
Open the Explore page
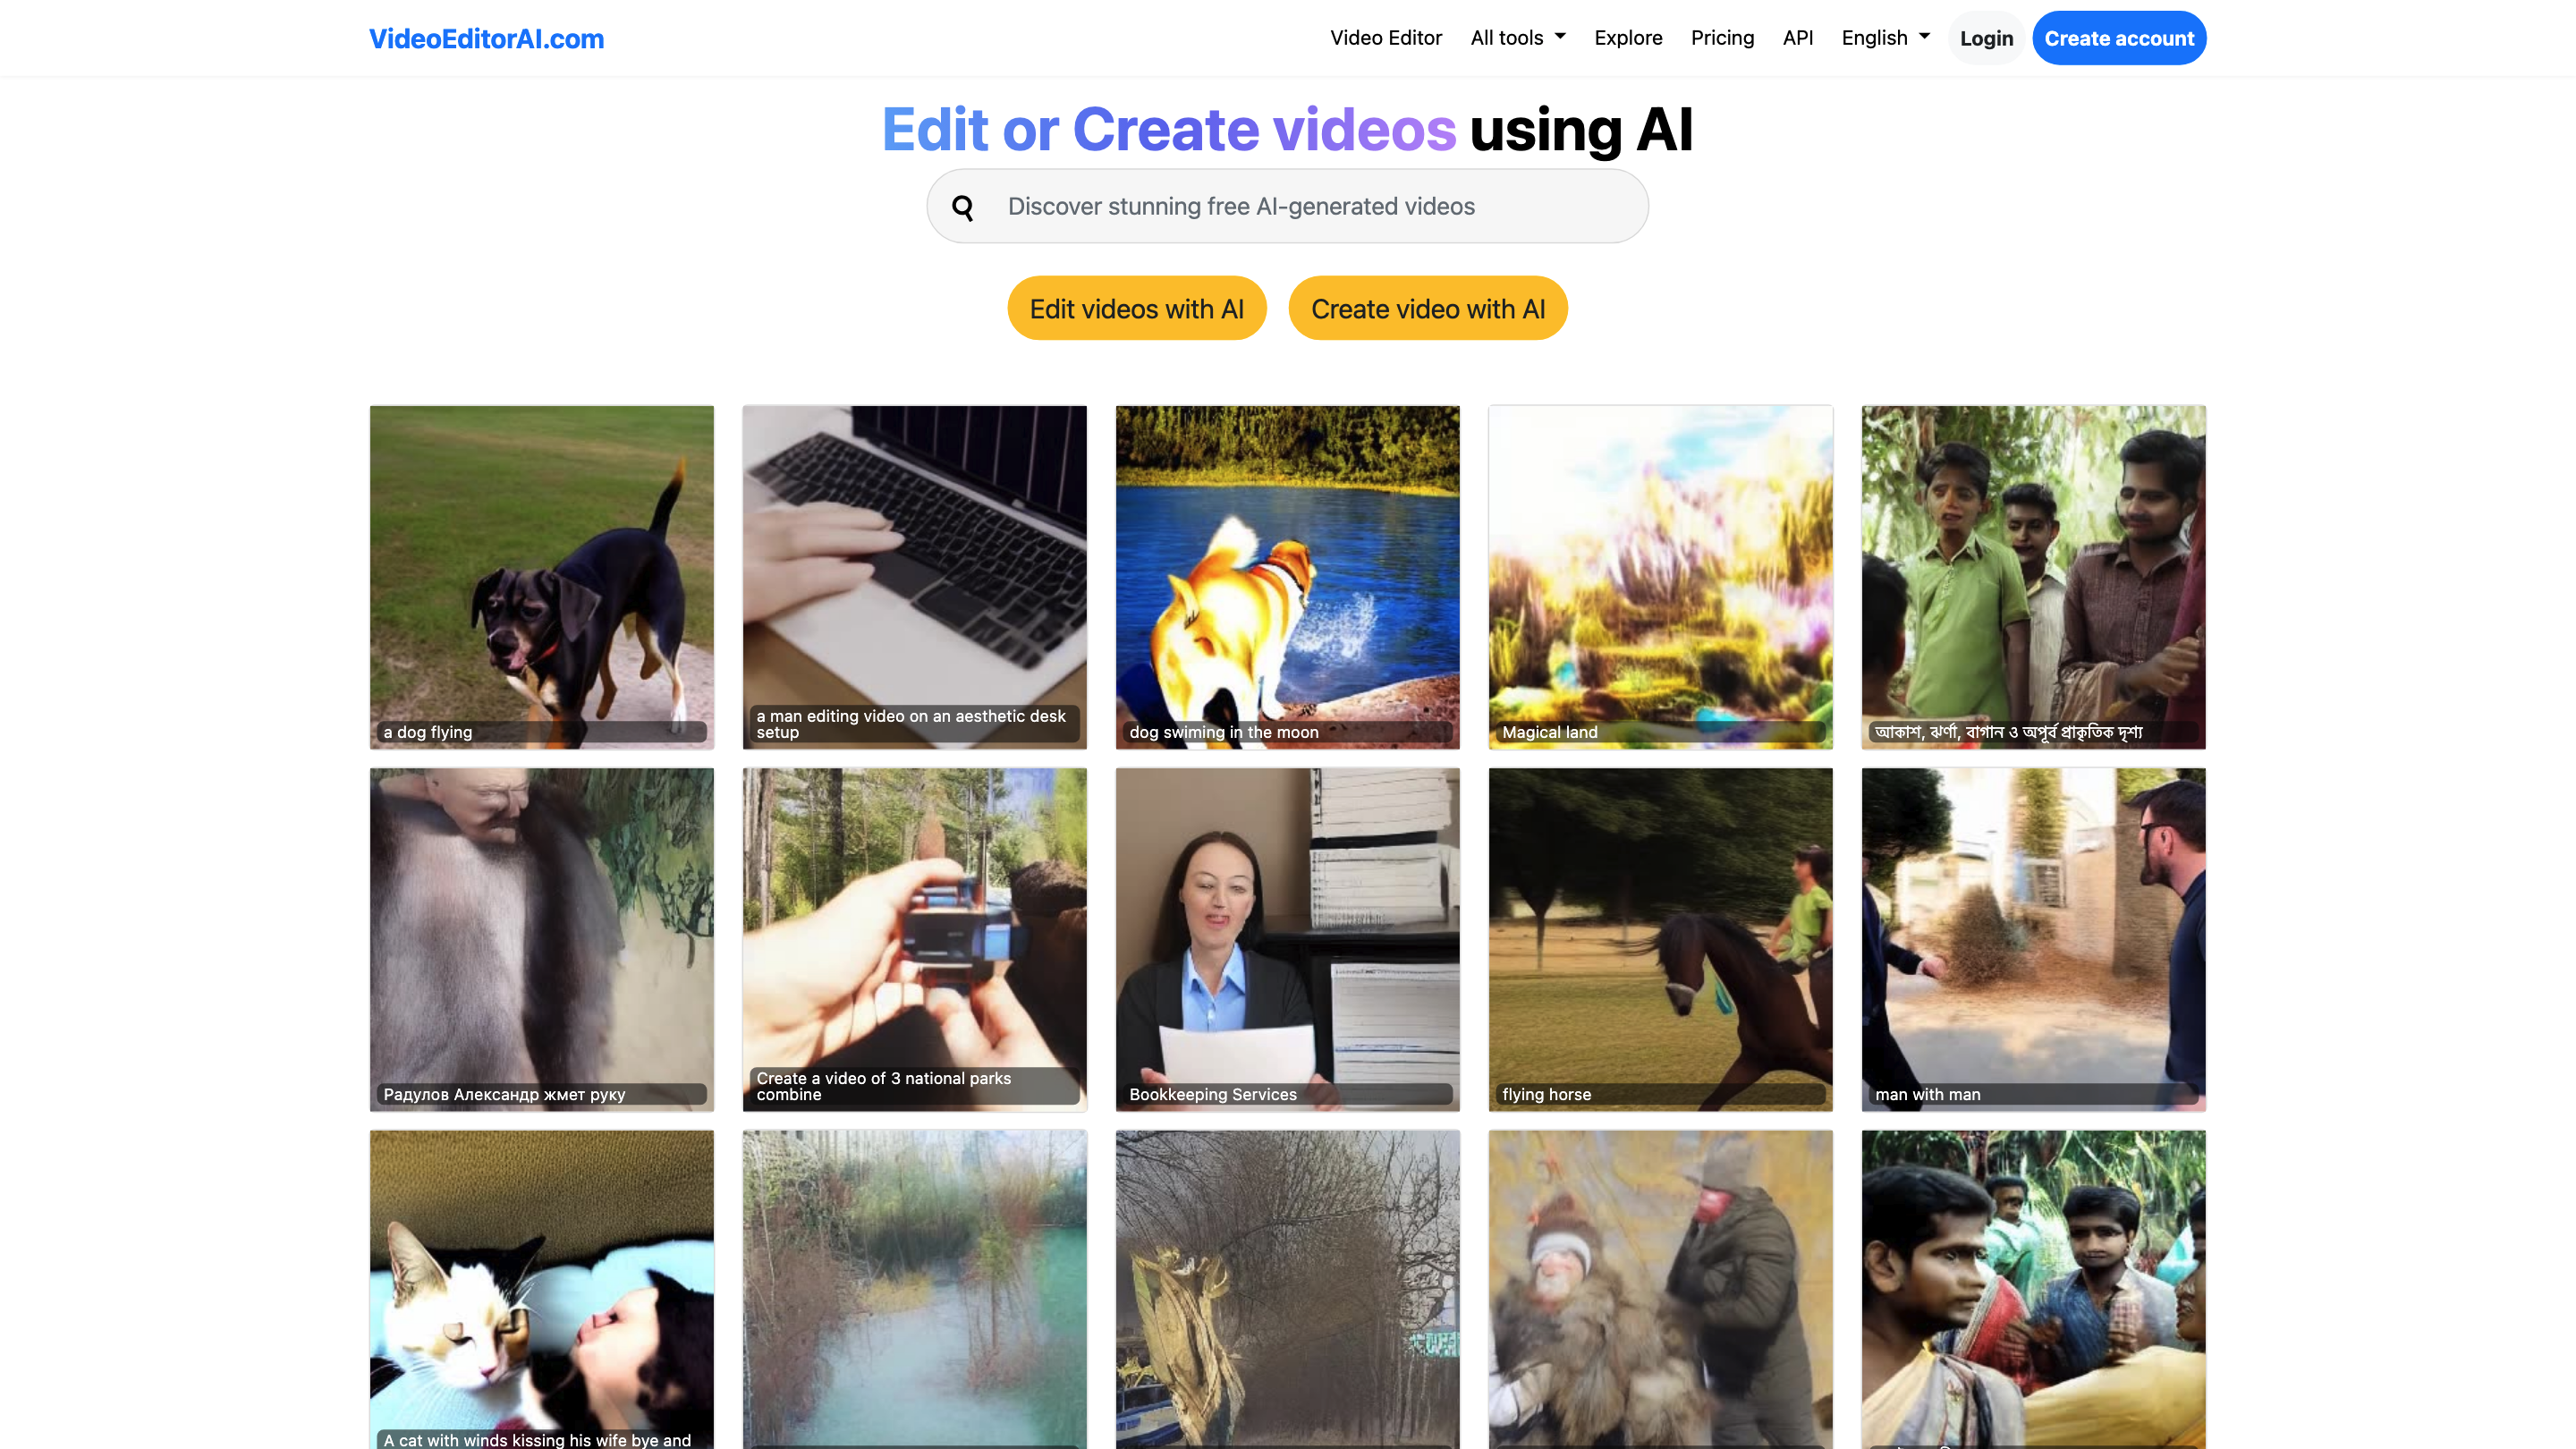click(x=1628, y=38)
